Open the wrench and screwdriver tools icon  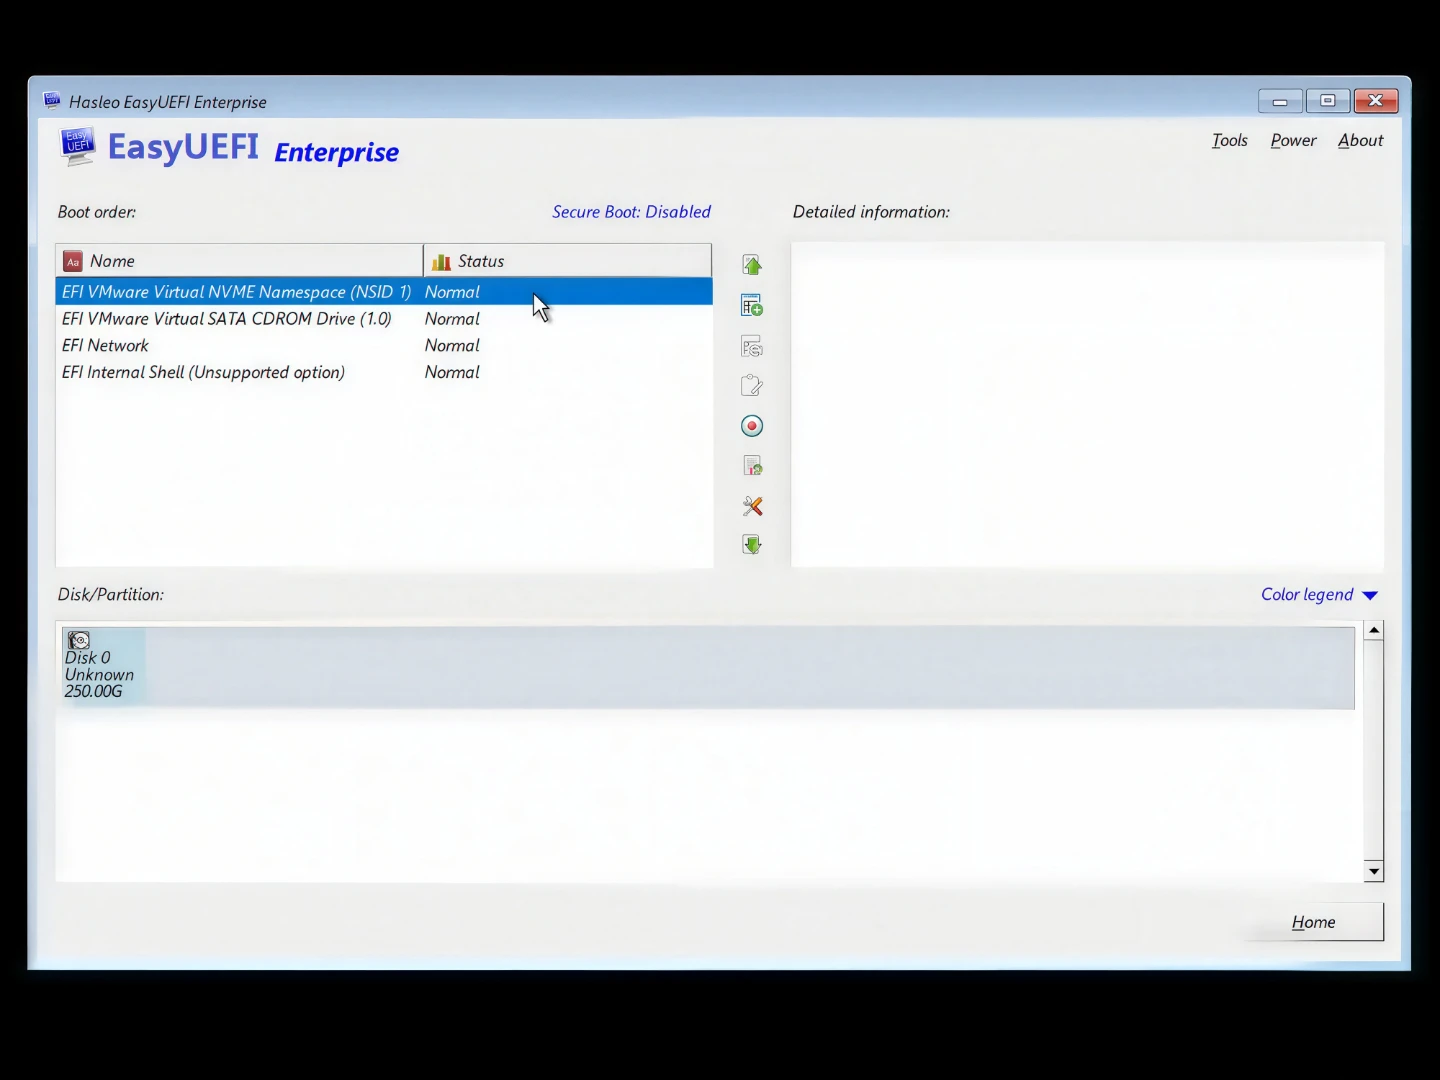pos(752,506)
